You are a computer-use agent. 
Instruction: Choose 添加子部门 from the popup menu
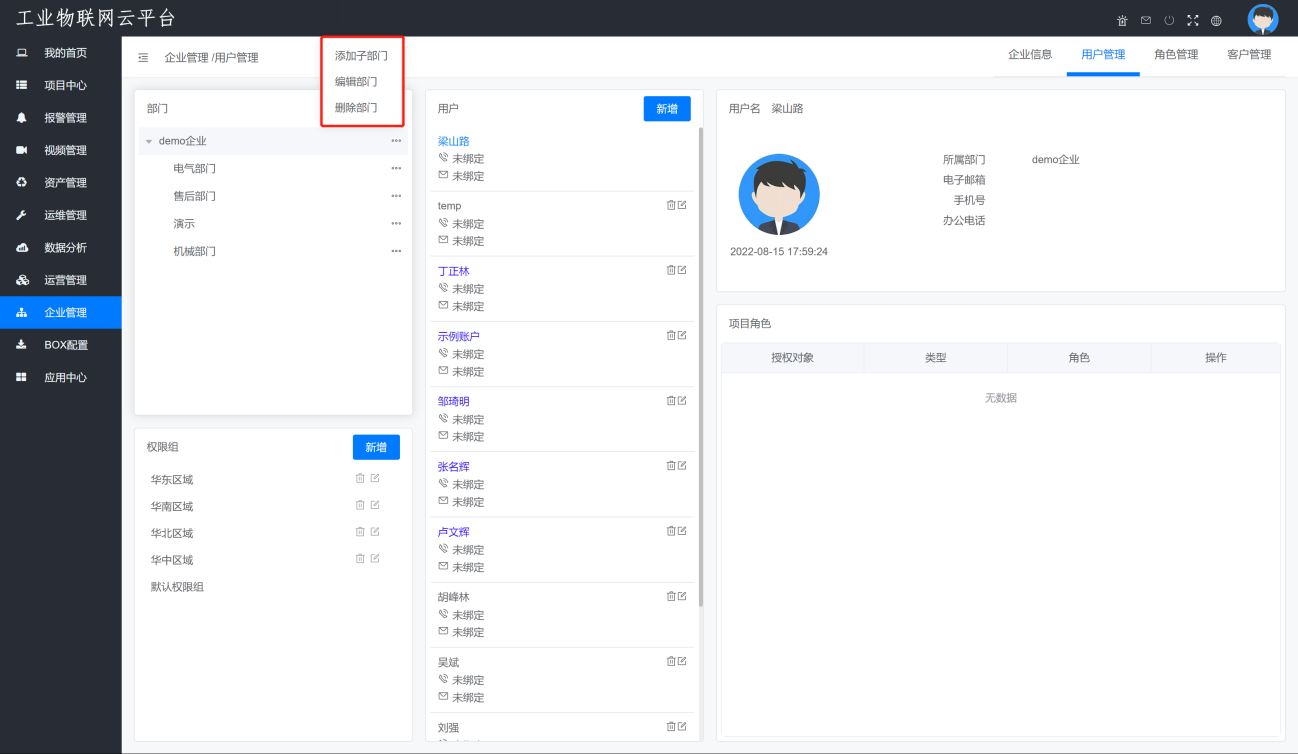pyautogui.click(x=361, y=56)
